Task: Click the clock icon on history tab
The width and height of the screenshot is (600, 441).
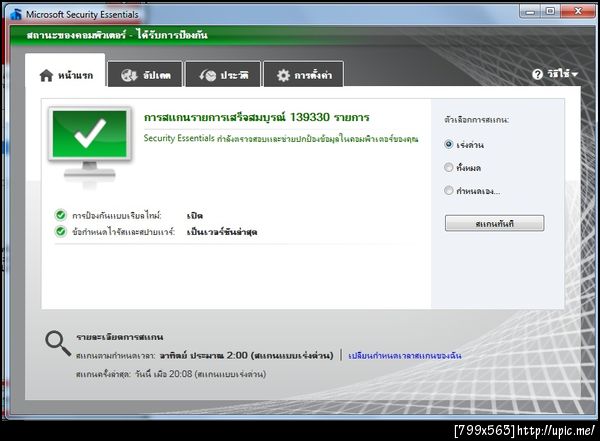Action: 208,75
